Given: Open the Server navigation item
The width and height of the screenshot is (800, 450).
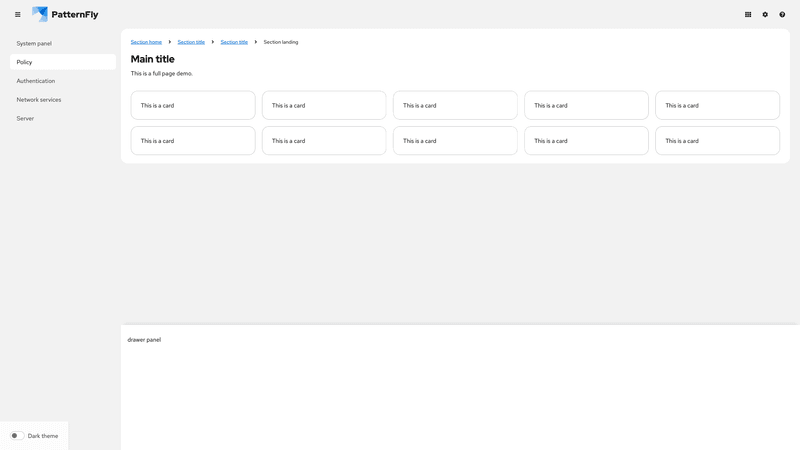Looking at the screenshot, I should click(x=25, y=119).
